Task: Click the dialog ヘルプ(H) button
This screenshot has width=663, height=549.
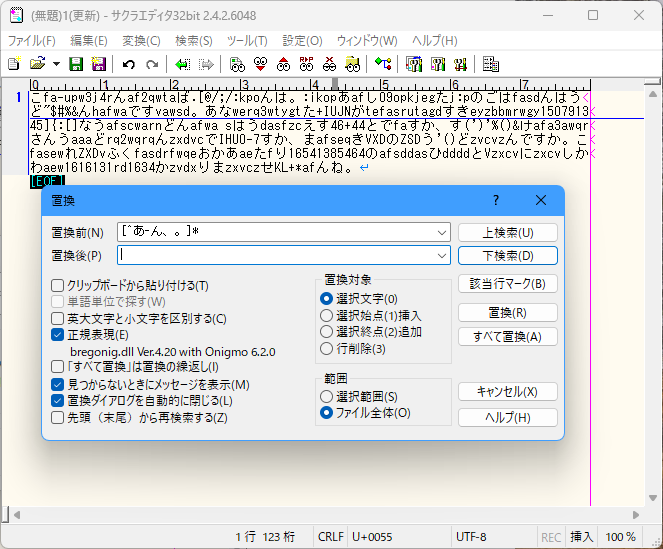Action: (x=508, y=418)
